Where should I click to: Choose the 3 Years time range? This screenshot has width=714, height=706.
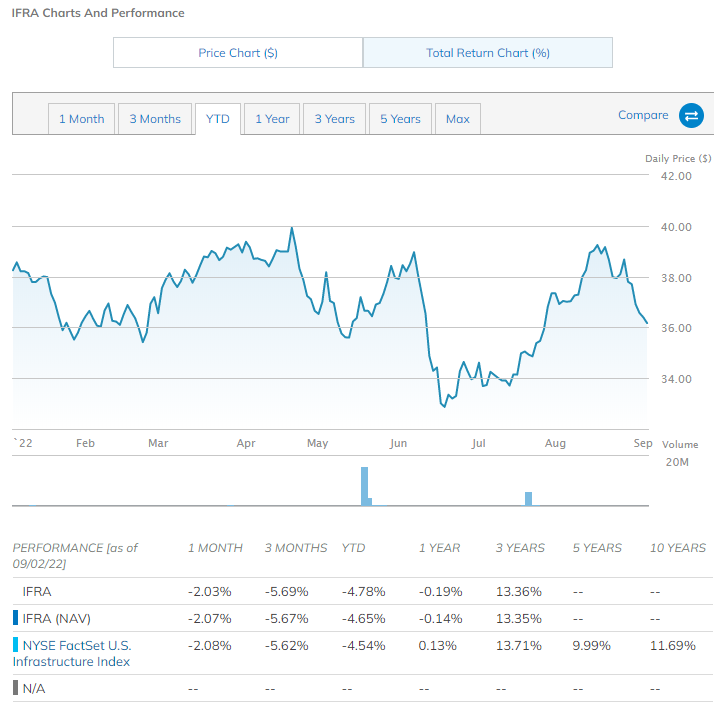point(334,119)
